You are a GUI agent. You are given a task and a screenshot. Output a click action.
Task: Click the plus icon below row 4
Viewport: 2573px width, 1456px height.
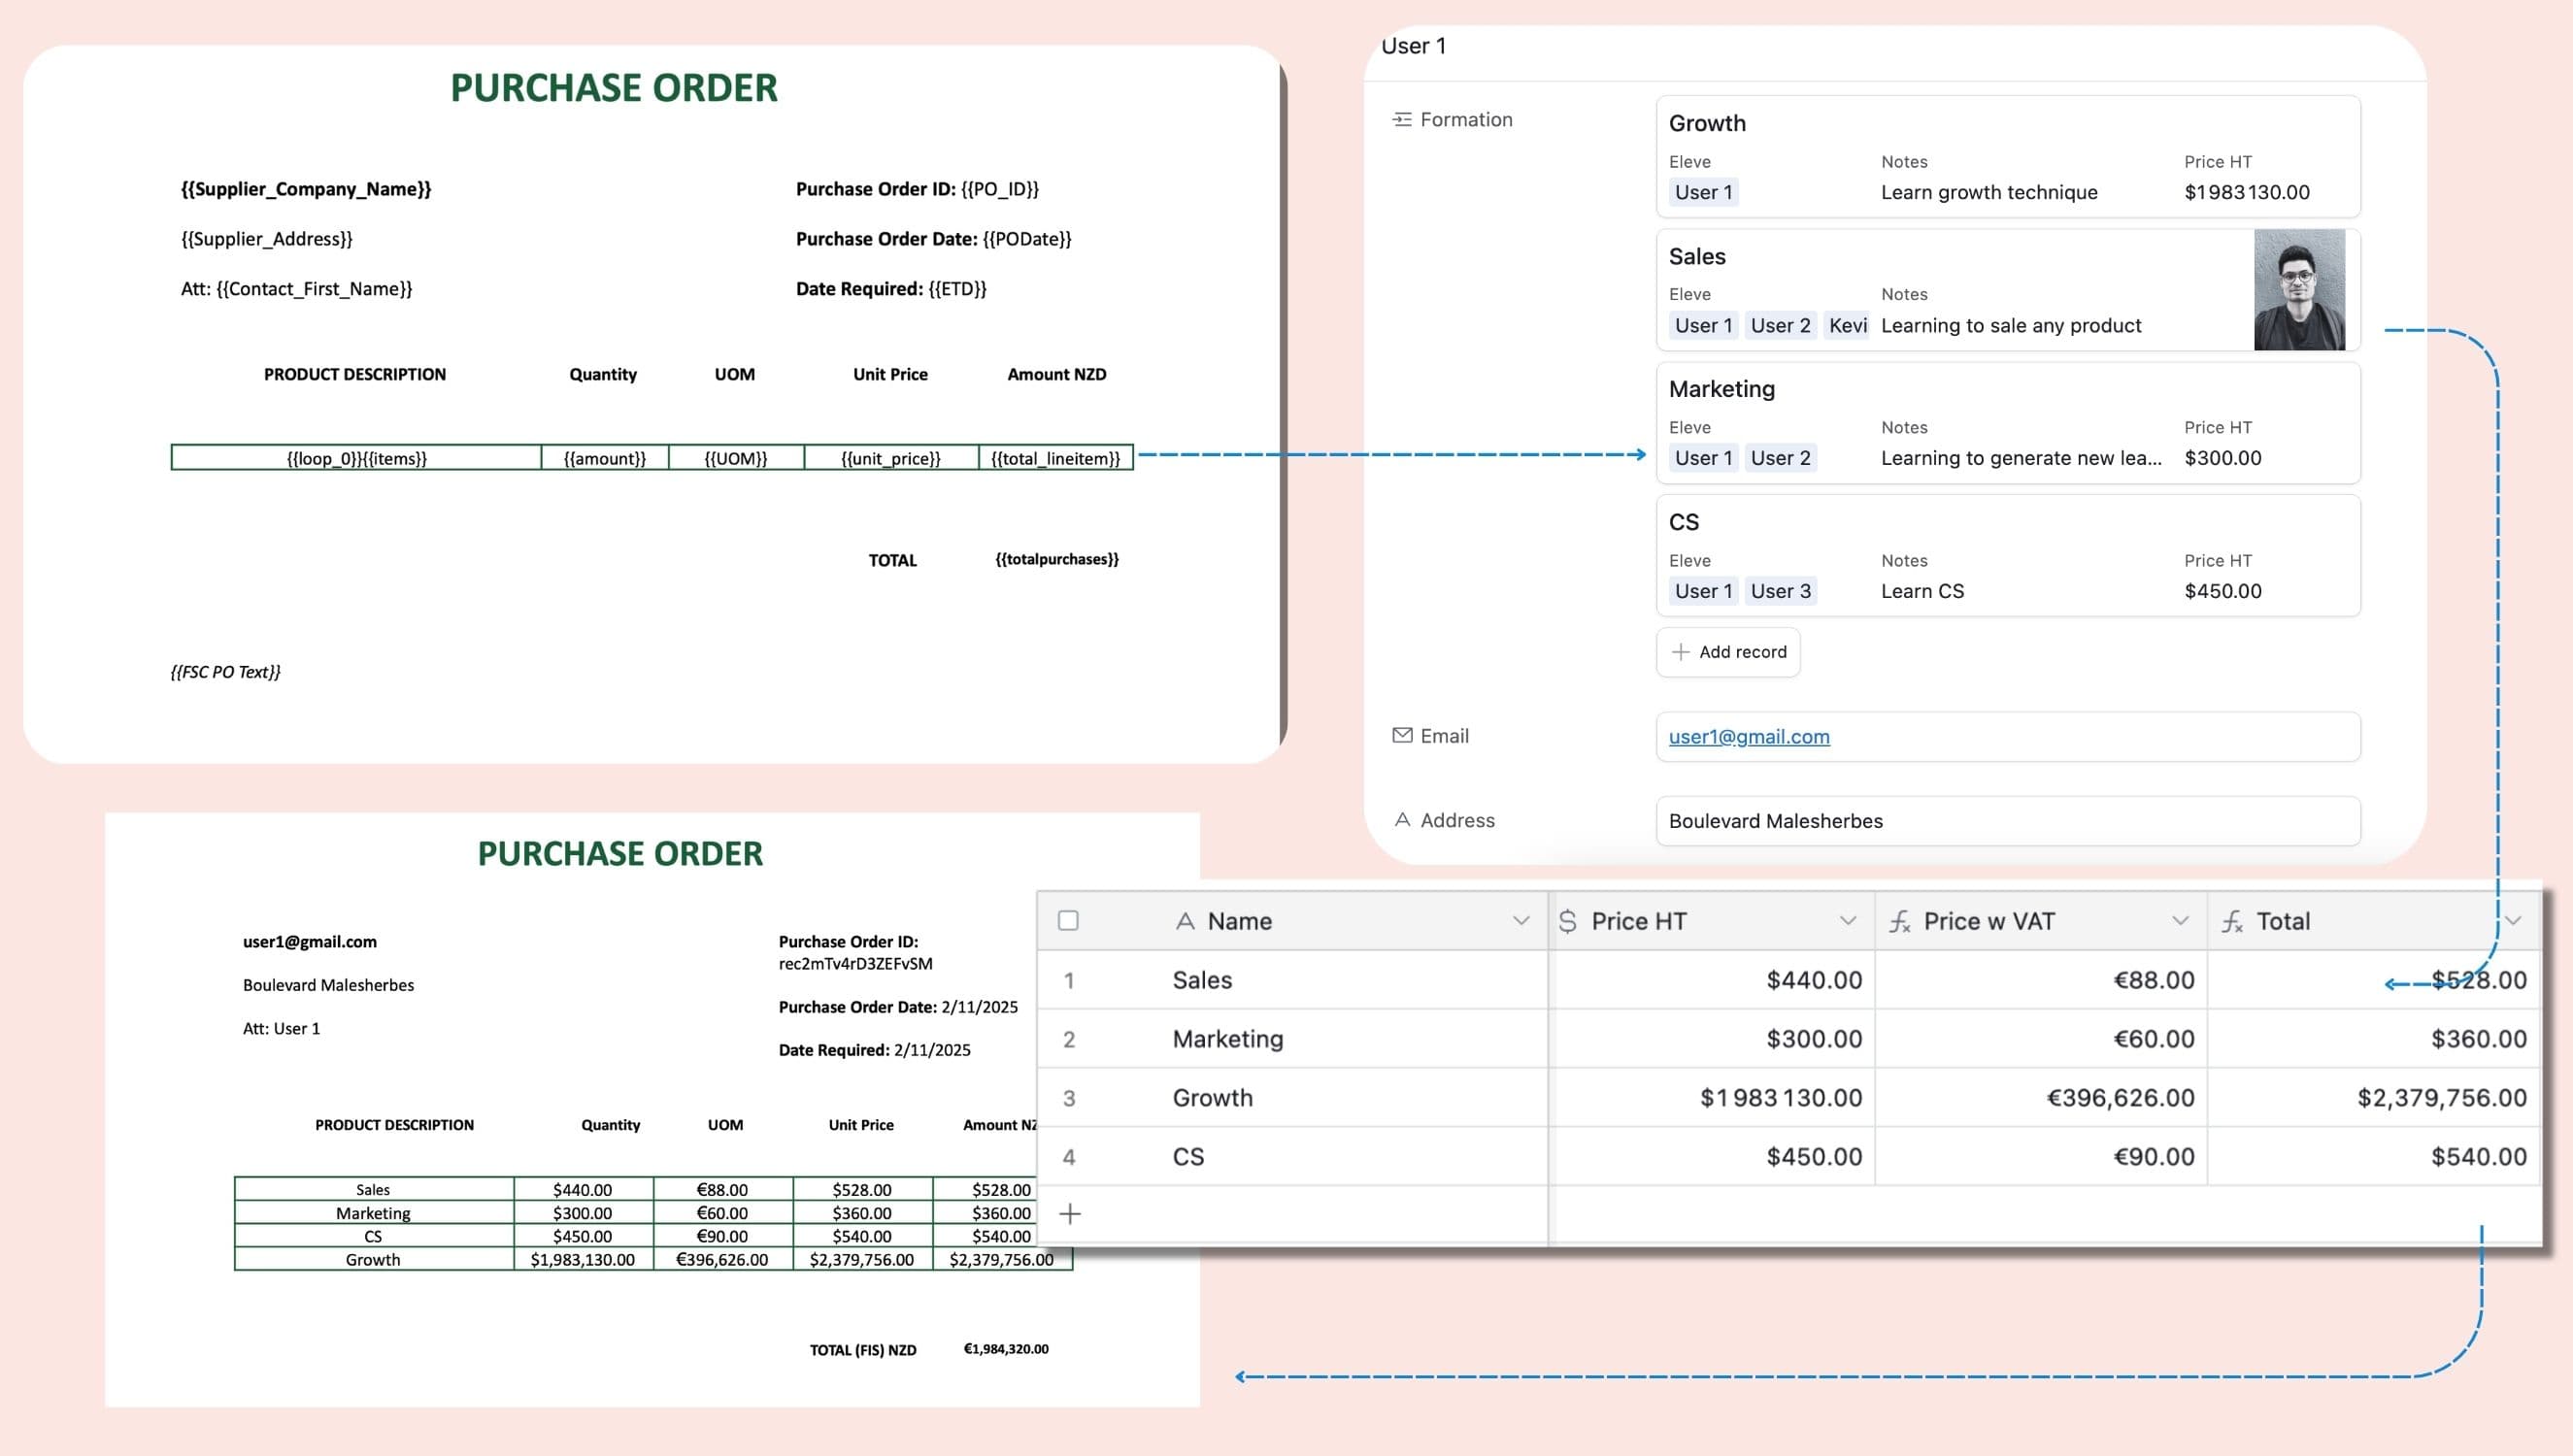[x=1070, y=1213]
